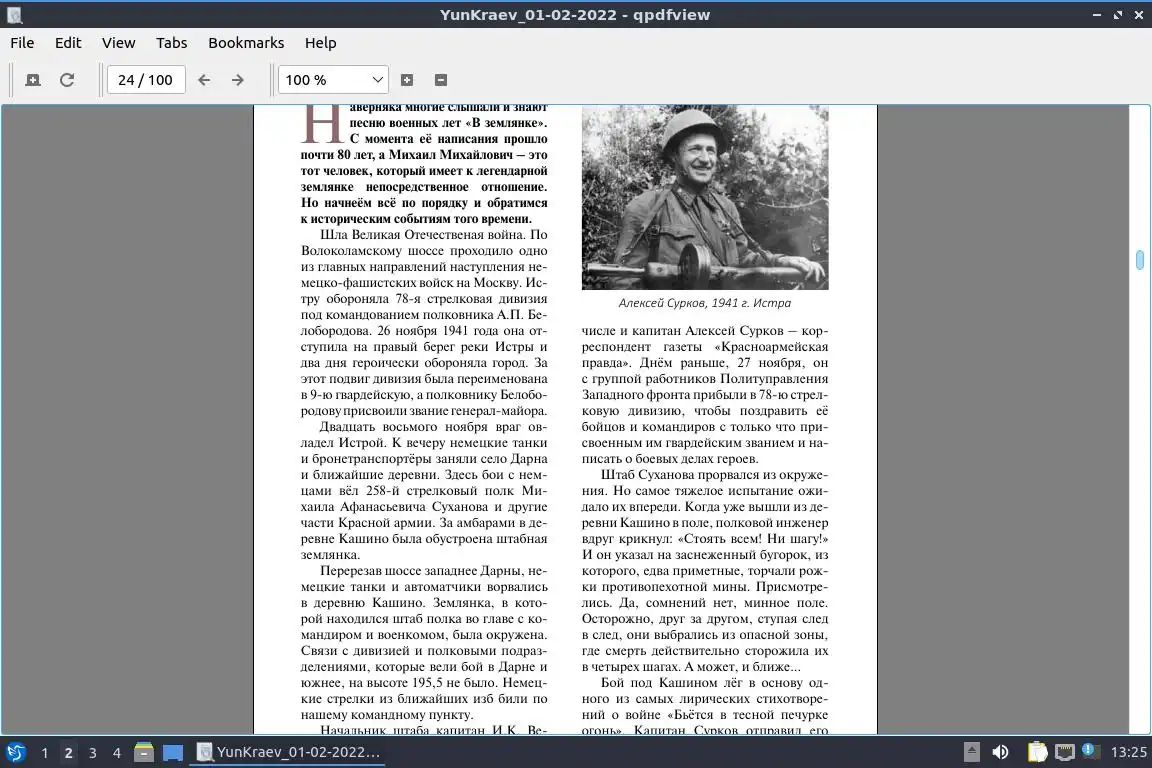The image size is (1152, 768).
Task: Switch to workspace 3
Action: [x=93, y=753]
